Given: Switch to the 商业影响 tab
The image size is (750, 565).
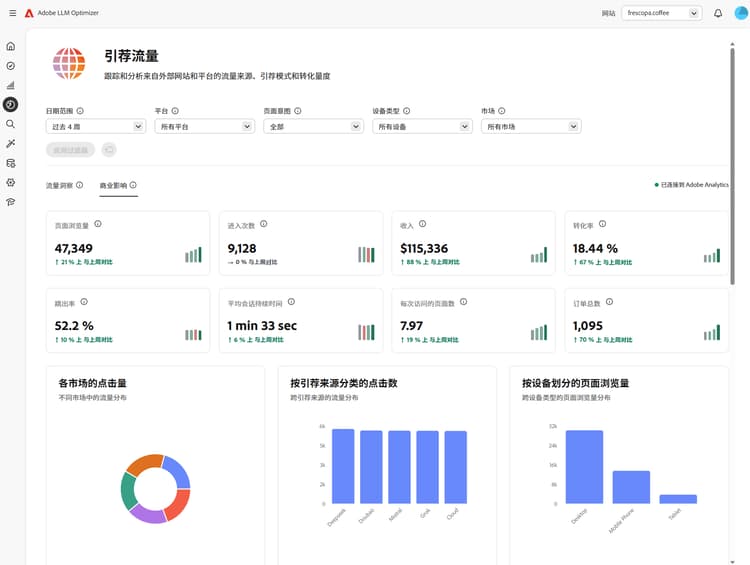Looking at the screenshot, I should 113,185.
